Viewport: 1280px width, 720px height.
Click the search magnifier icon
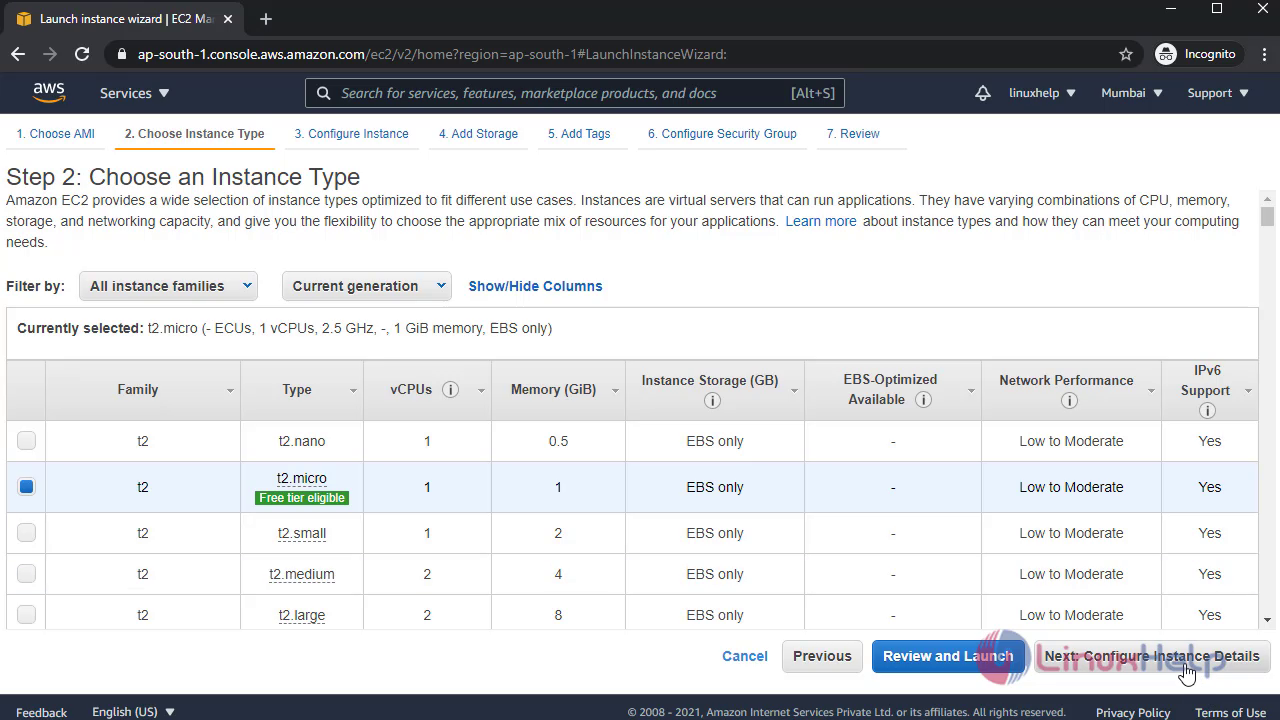point(323,93)
